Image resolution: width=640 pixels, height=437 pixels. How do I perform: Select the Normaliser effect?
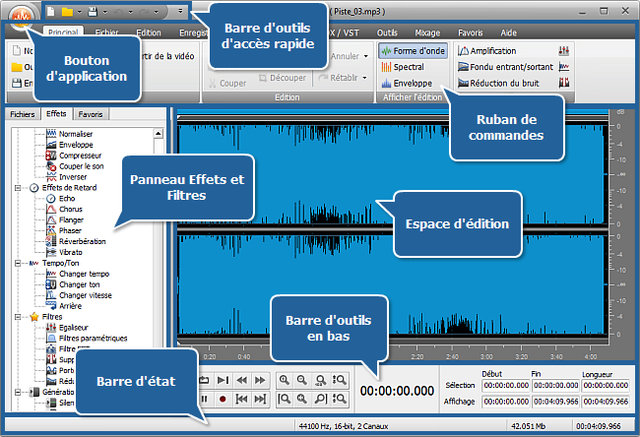(x=69, y=134)
